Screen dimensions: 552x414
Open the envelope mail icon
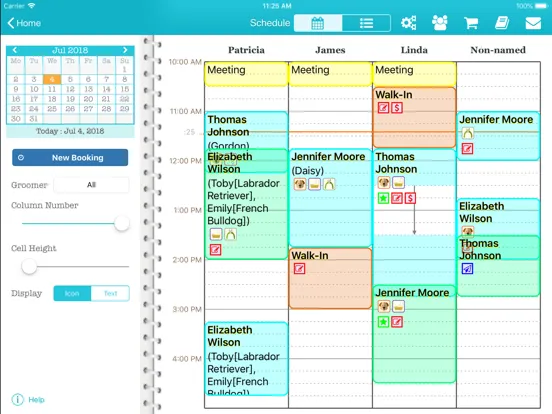[533, 23]
